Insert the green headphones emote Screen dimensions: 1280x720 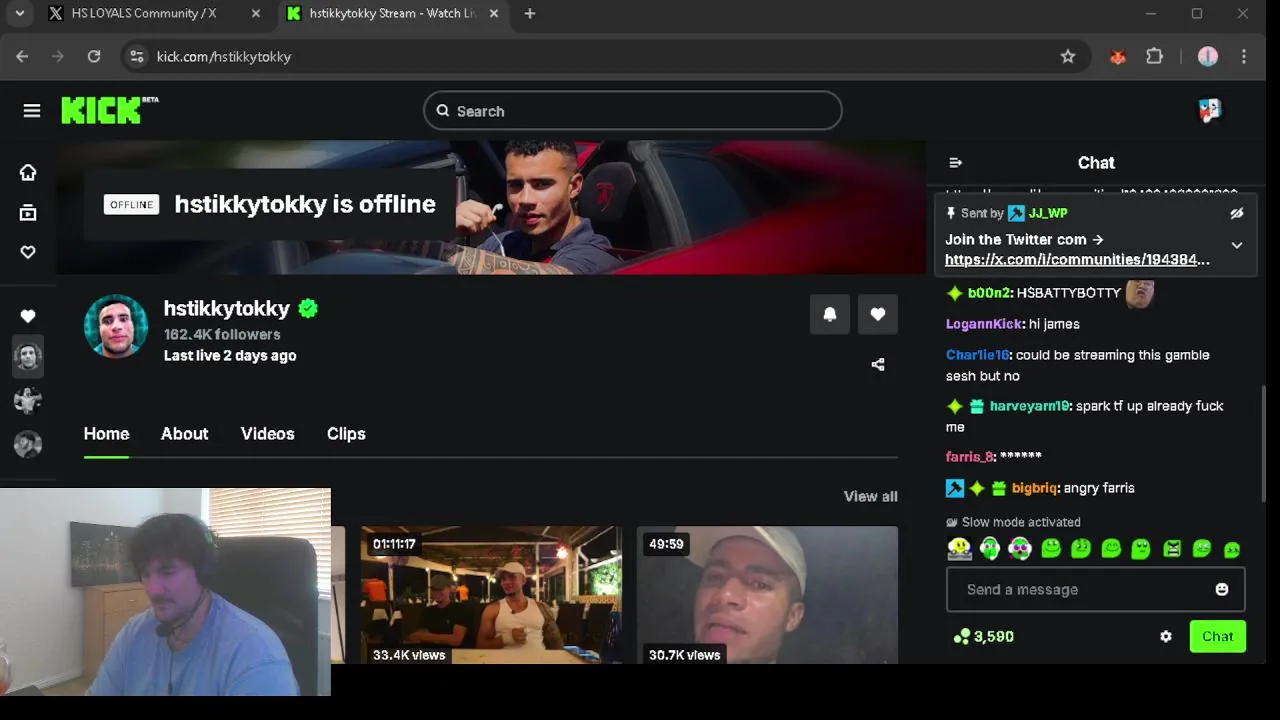pos(990,548)
